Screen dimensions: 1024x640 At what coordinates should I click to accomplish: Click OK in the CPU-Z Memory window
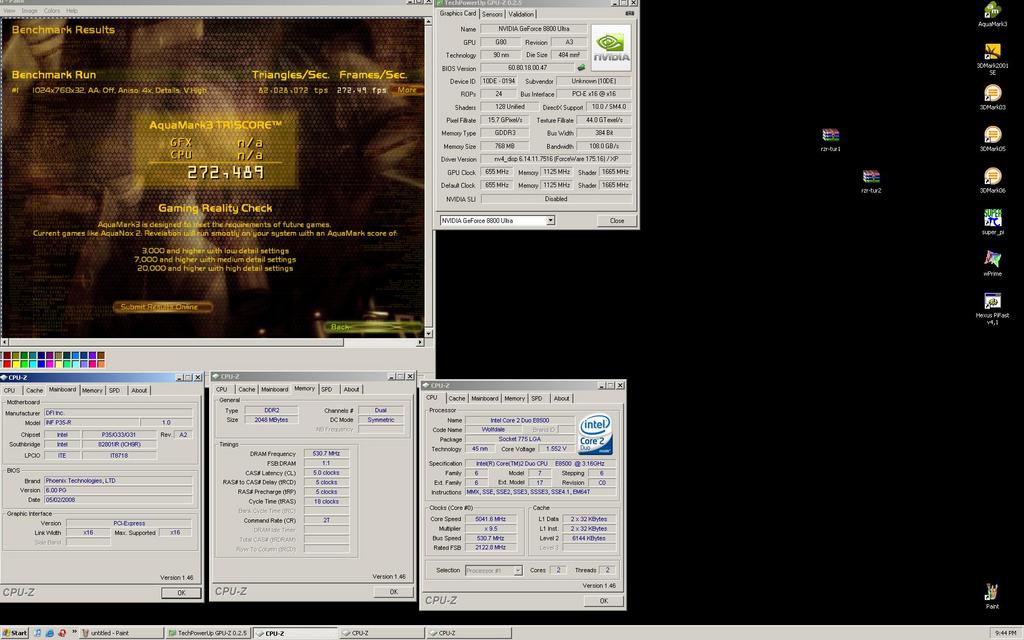(393, 592)
